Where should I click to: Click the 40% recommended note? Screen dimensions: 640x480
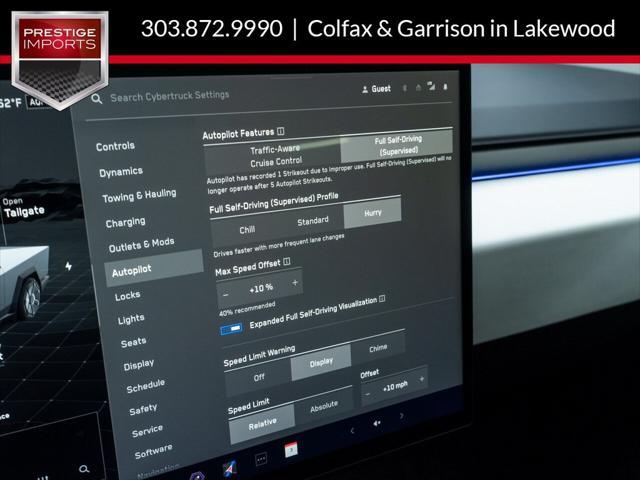coord(247,309)
